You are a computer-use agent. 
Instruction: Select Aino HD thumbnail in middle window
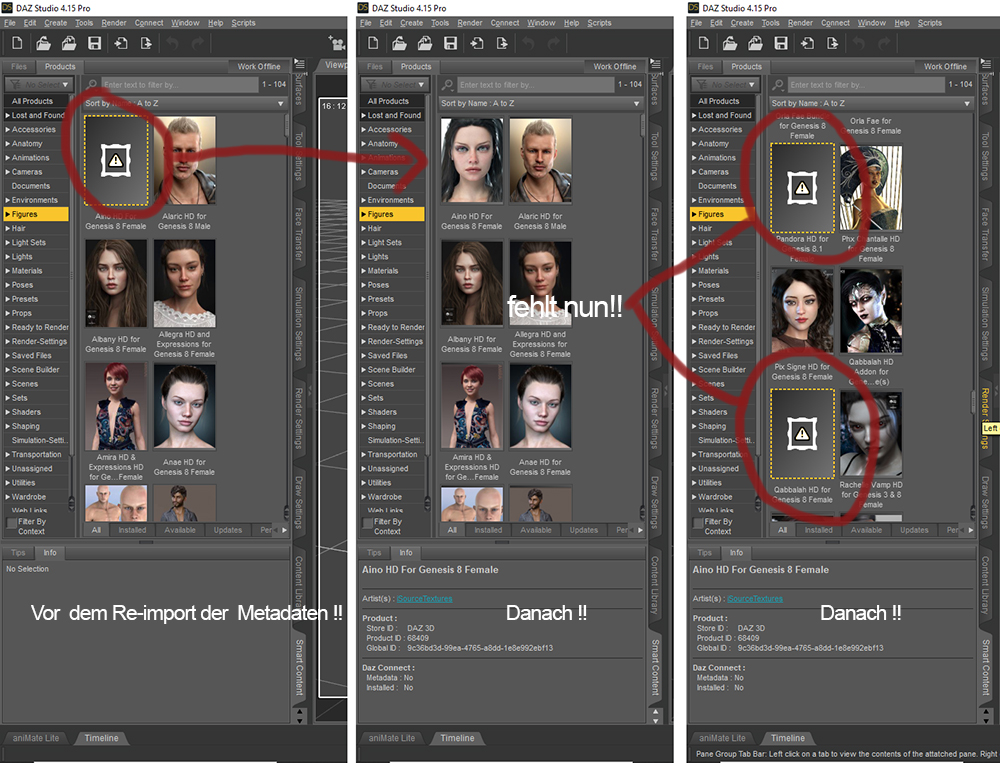pyautogui.click(x=472, y=160)
